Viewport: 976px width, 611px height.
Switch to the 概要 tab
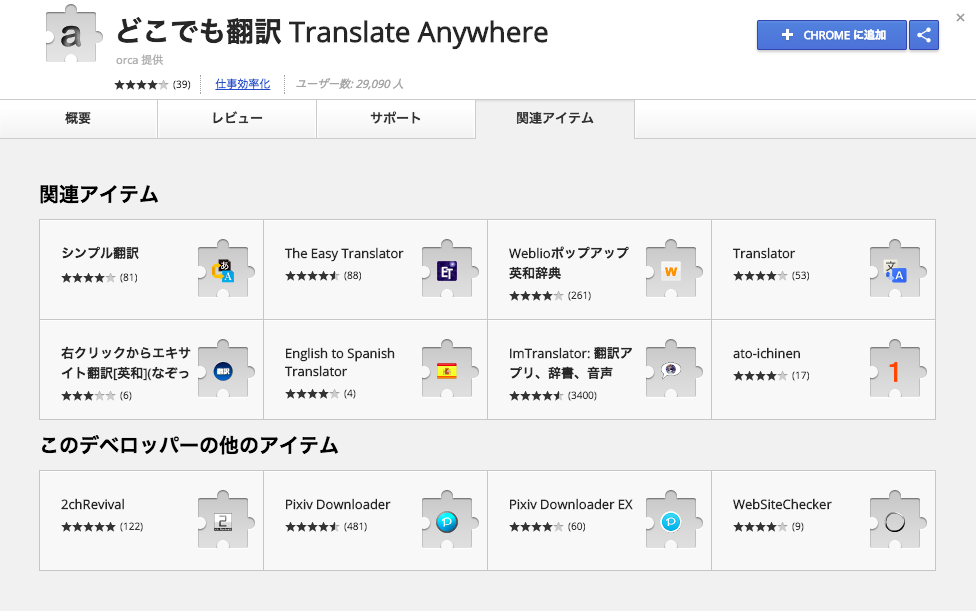pyautogui.click(x=78, y=118)
